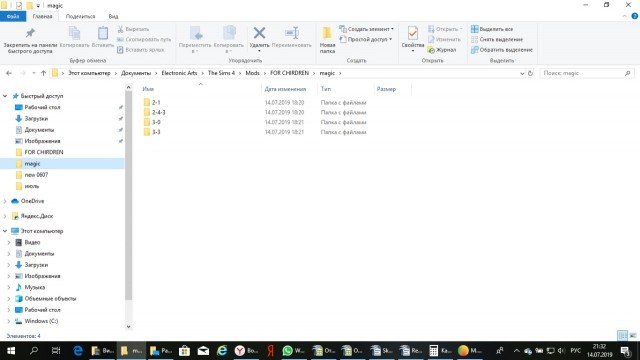Open Музыка under Этот компьютер
640x360 pixels.
pos(34,287)
